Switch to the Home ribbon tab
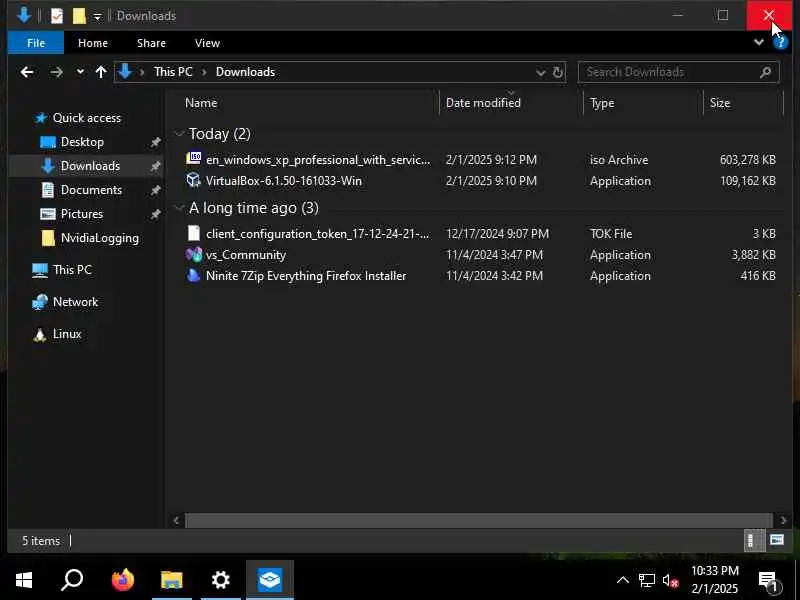Viewport: 800px width, 600px height. (x=93, y=43)
